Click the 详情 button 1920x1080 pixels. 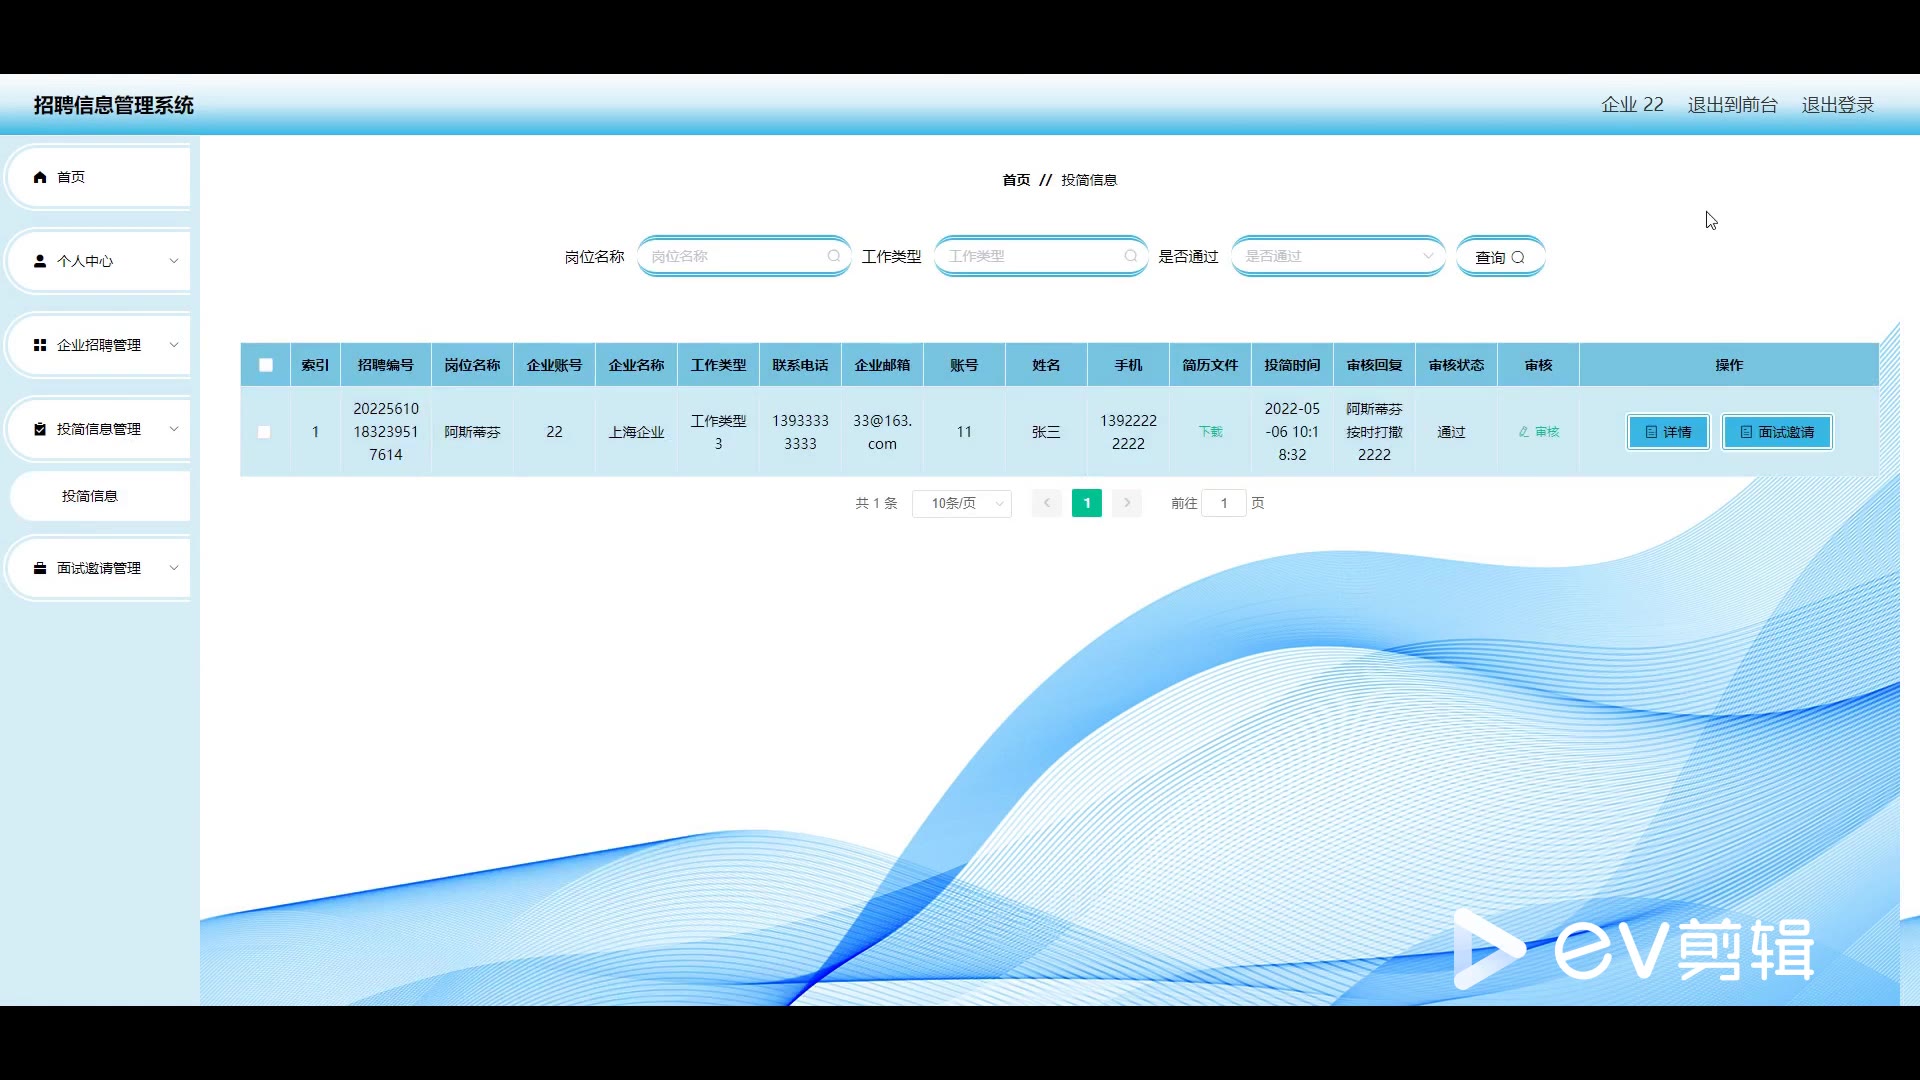coord(1667,432)
